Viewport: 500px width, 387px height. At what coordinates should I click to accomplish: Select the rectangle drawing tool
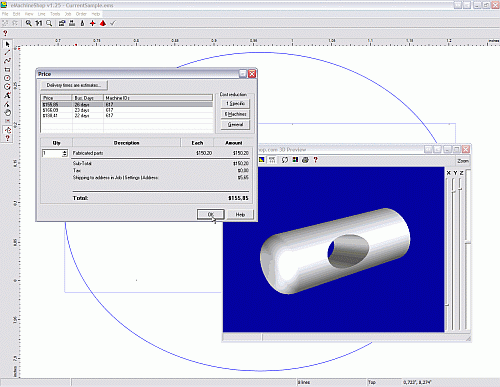coord(7,70)
